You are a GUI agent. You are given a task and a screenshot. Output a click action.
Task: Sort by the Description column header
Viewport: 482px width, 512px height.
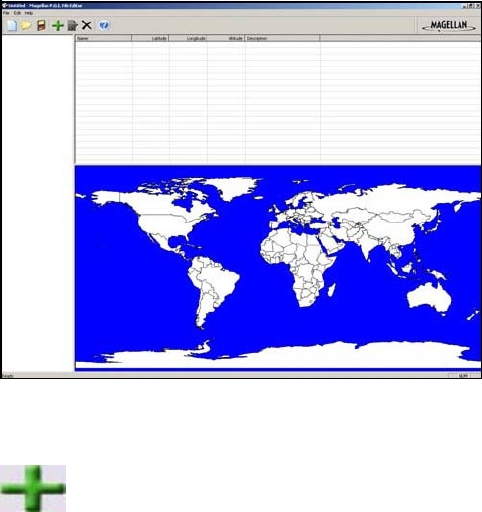(282, 38)
